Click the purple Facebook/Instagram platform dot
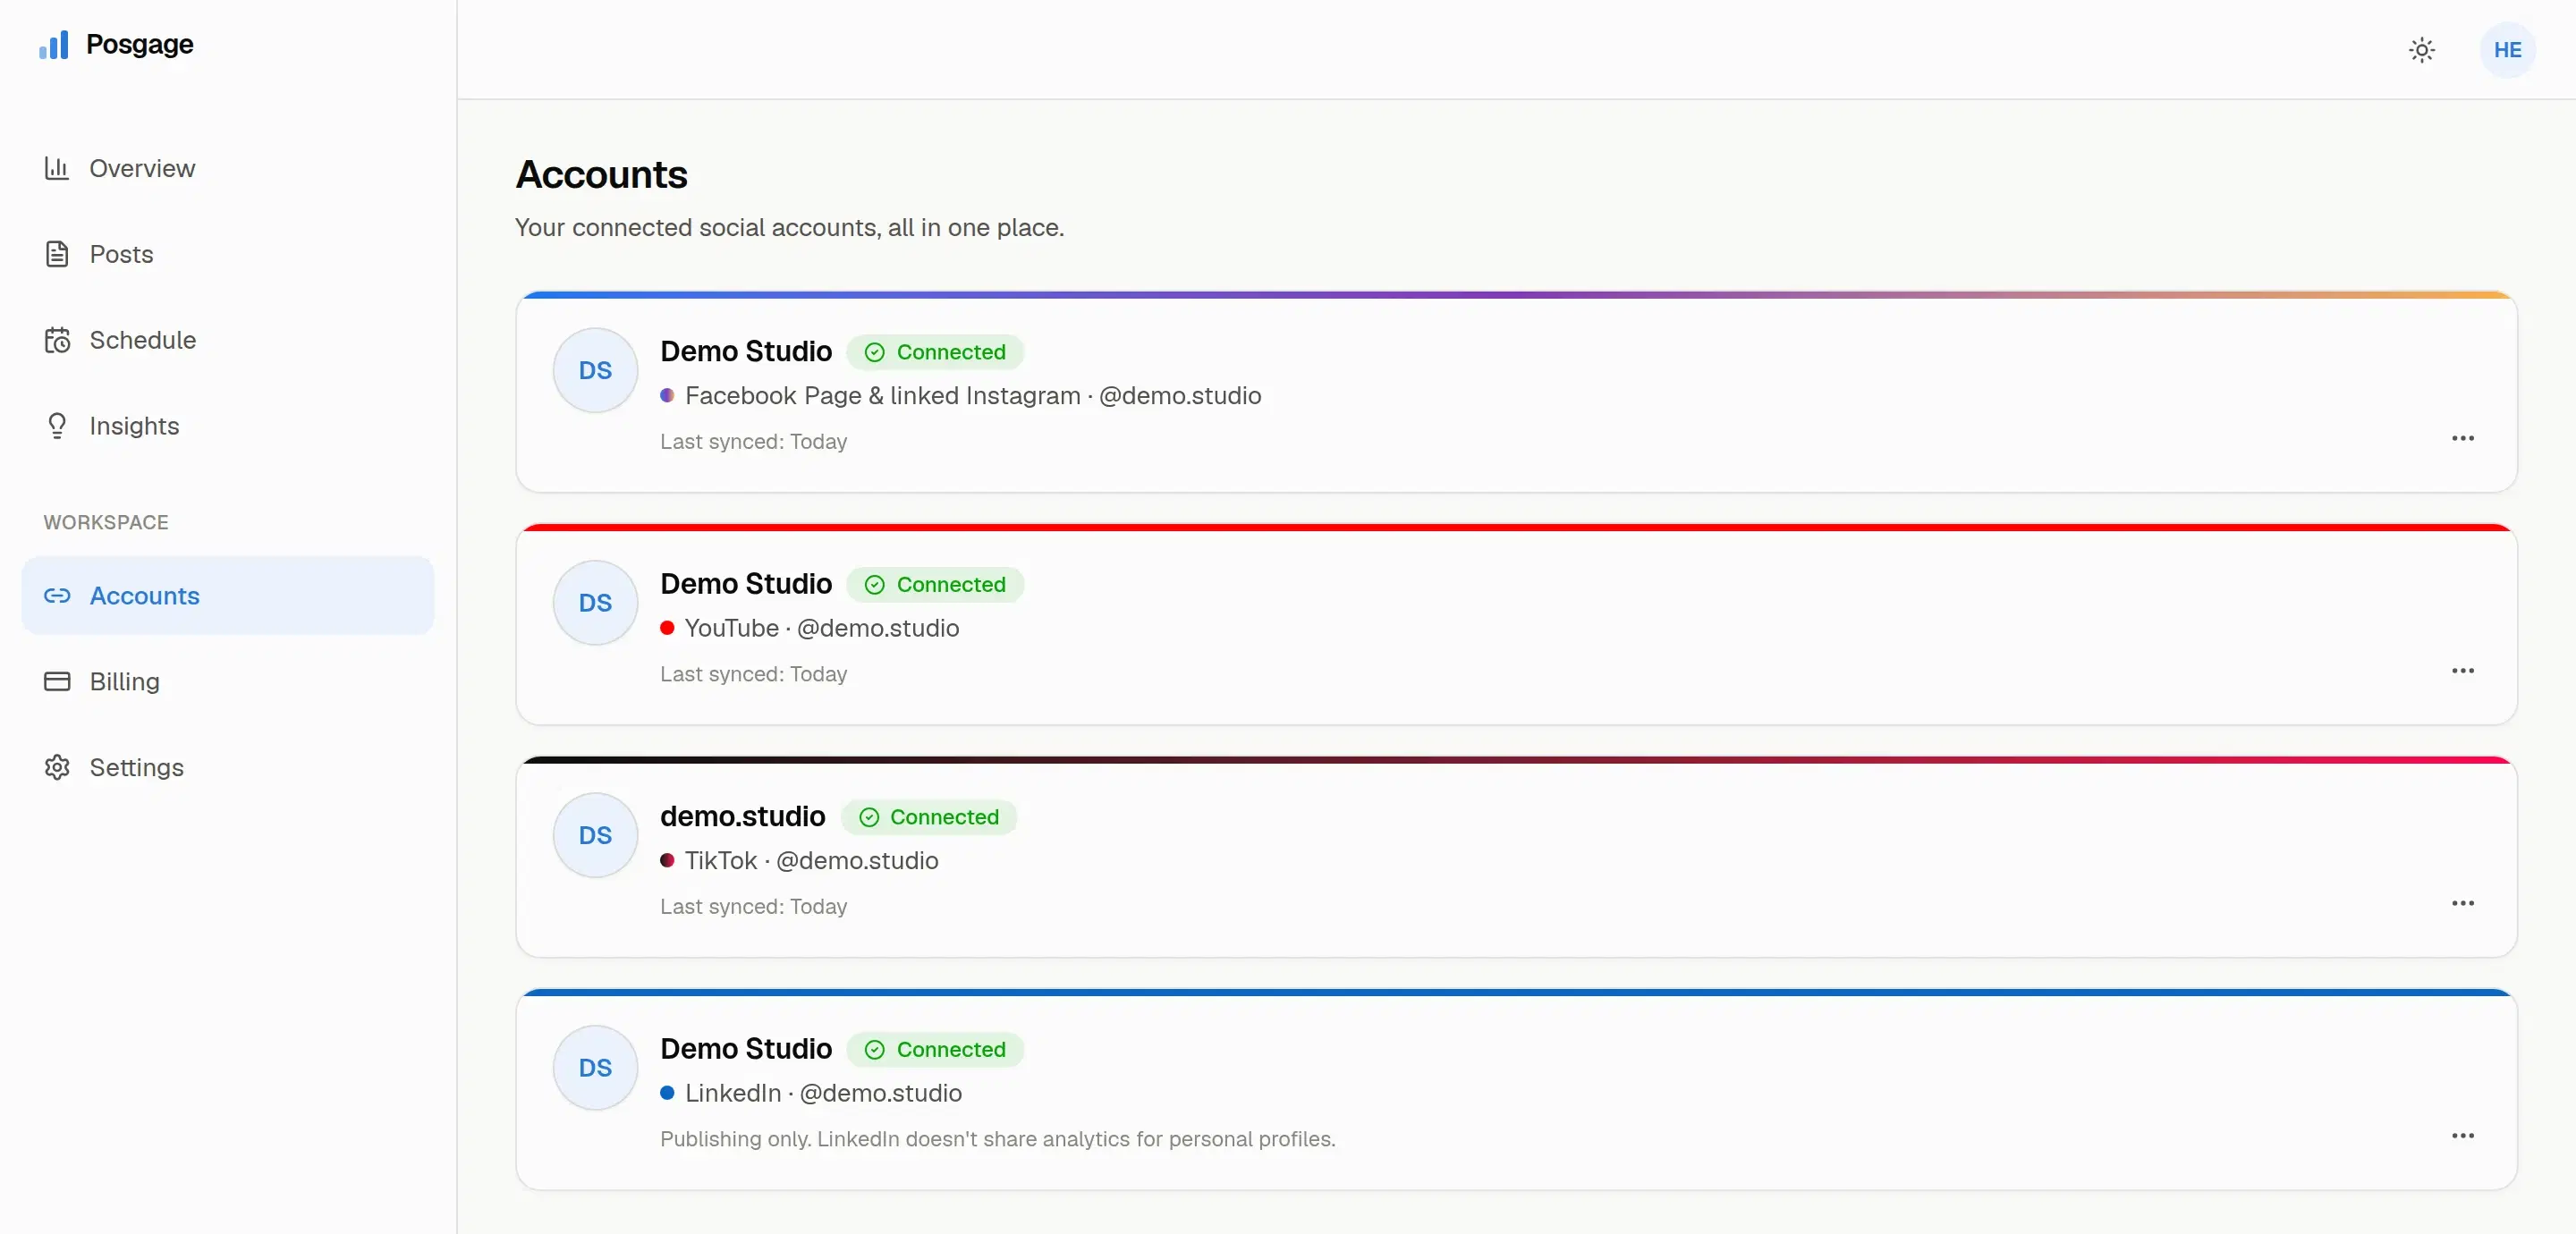2576x1234 pixels. (x=667, y=396)
